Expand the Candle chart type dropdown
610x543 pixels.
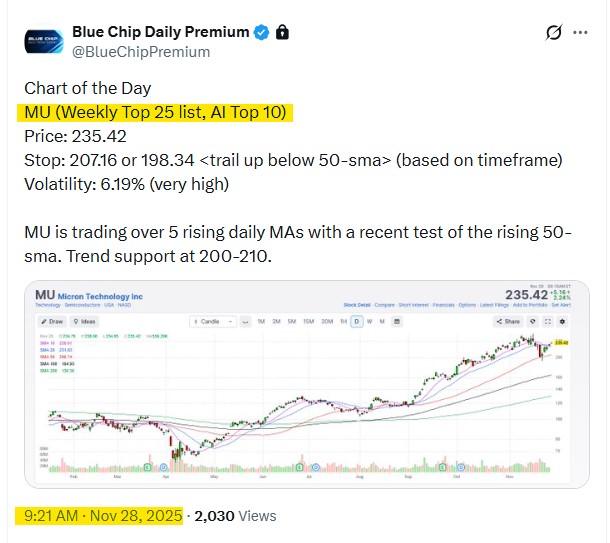pos(212,322)
